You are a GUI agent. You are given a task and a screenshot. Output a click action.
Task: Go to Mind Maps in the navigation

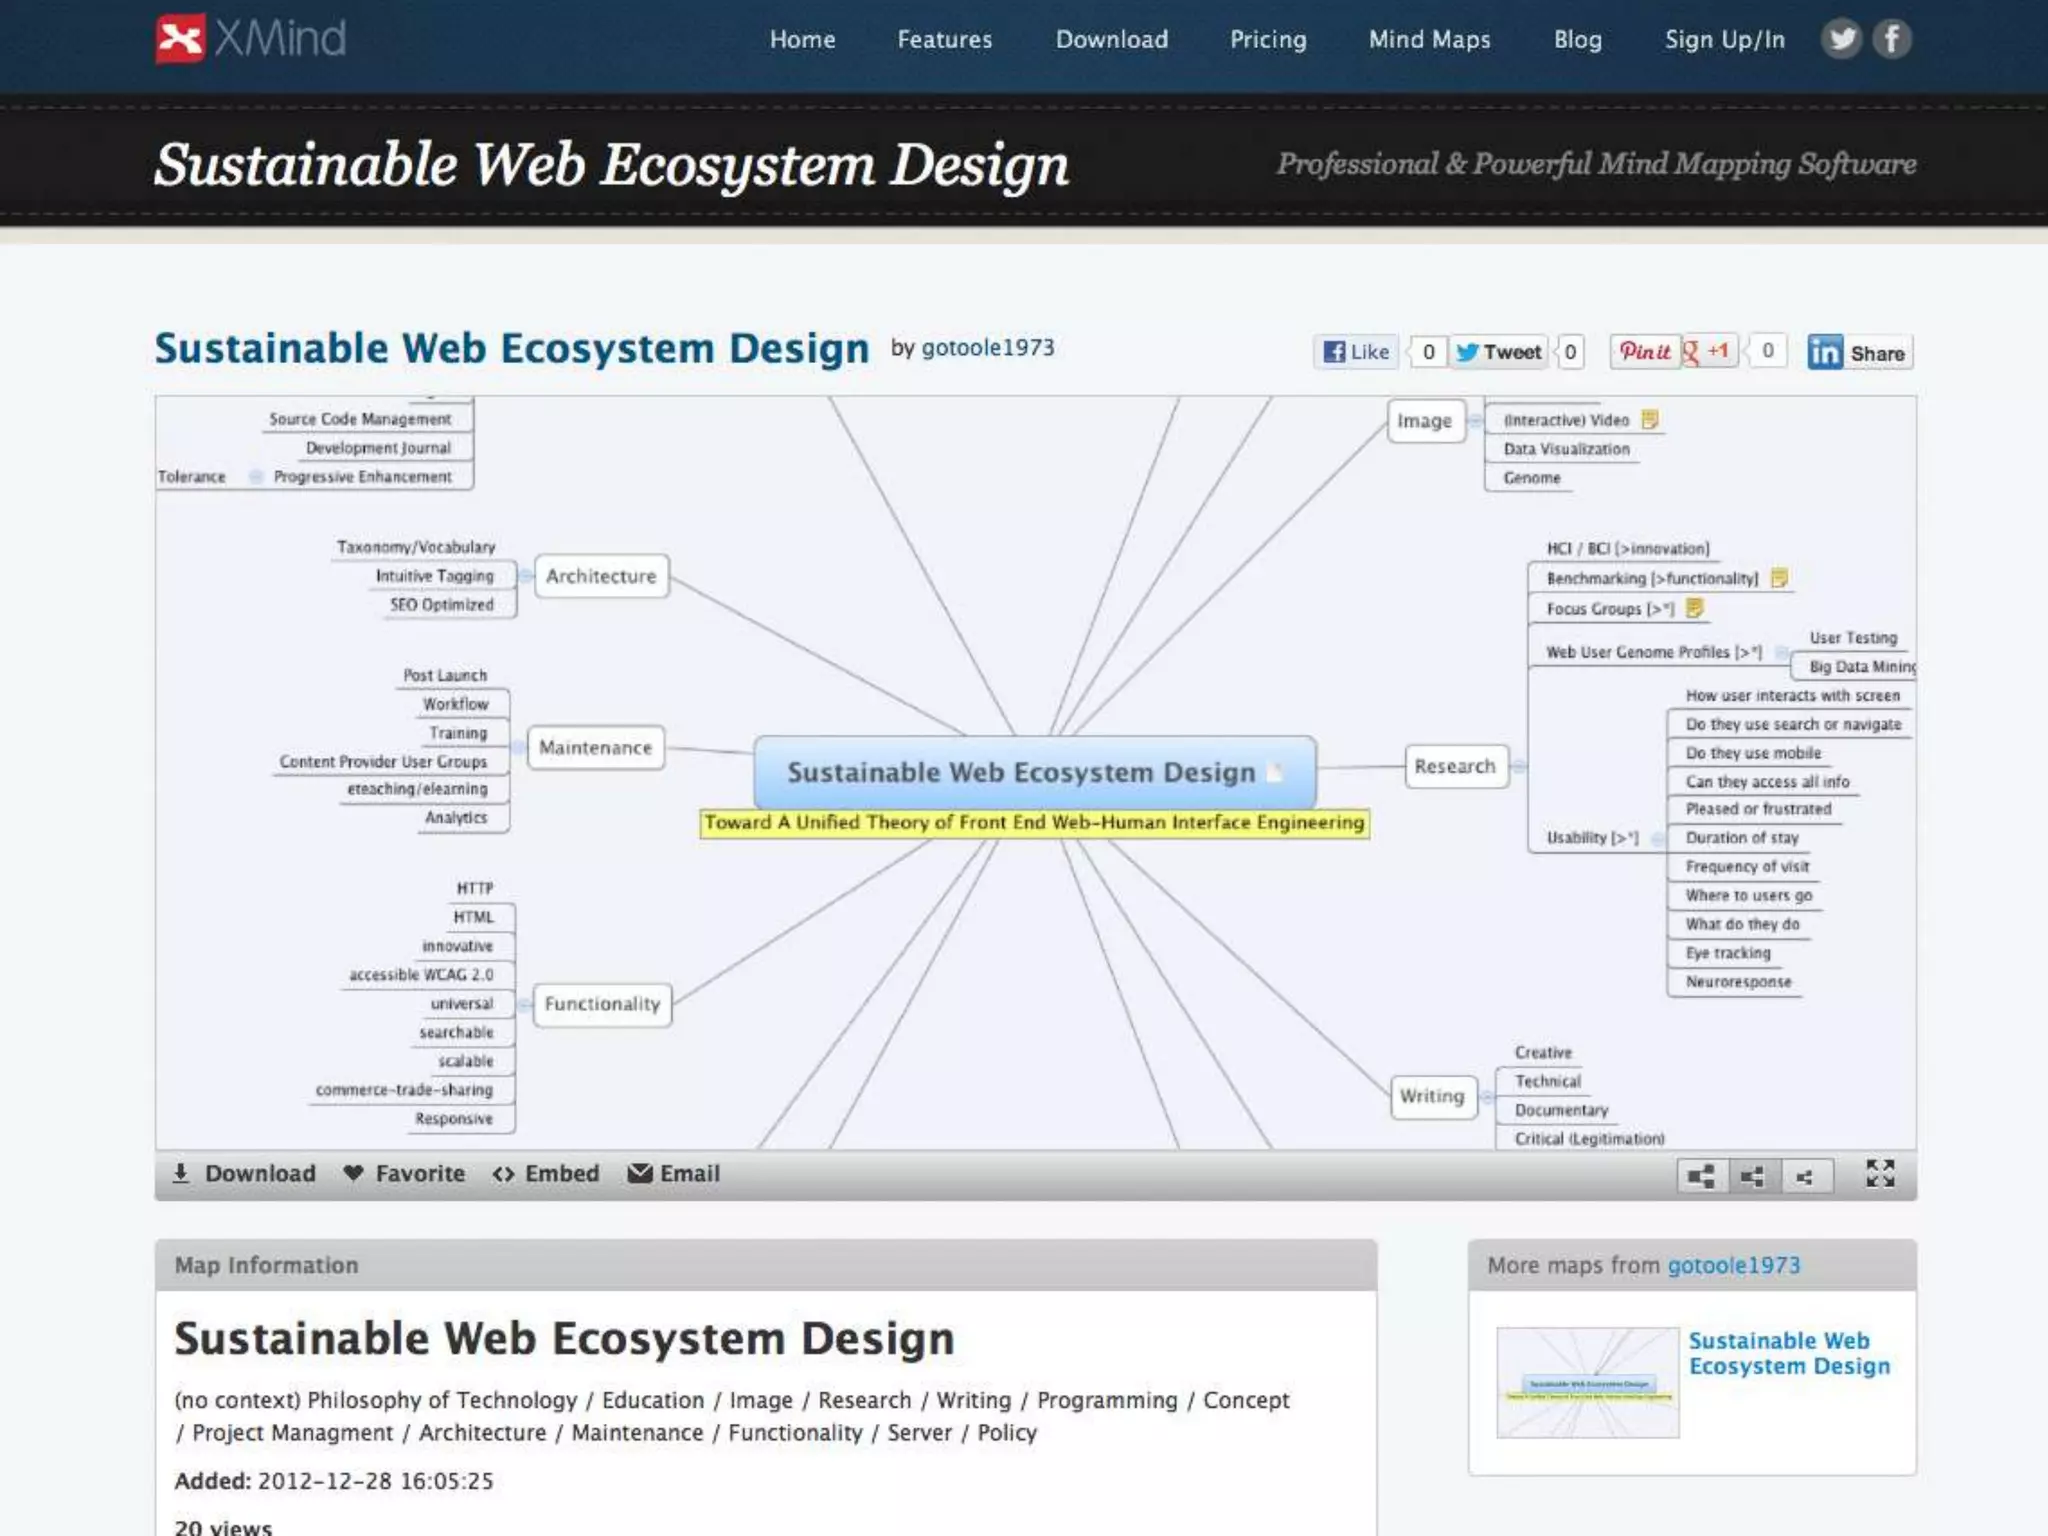[1429, 40]
